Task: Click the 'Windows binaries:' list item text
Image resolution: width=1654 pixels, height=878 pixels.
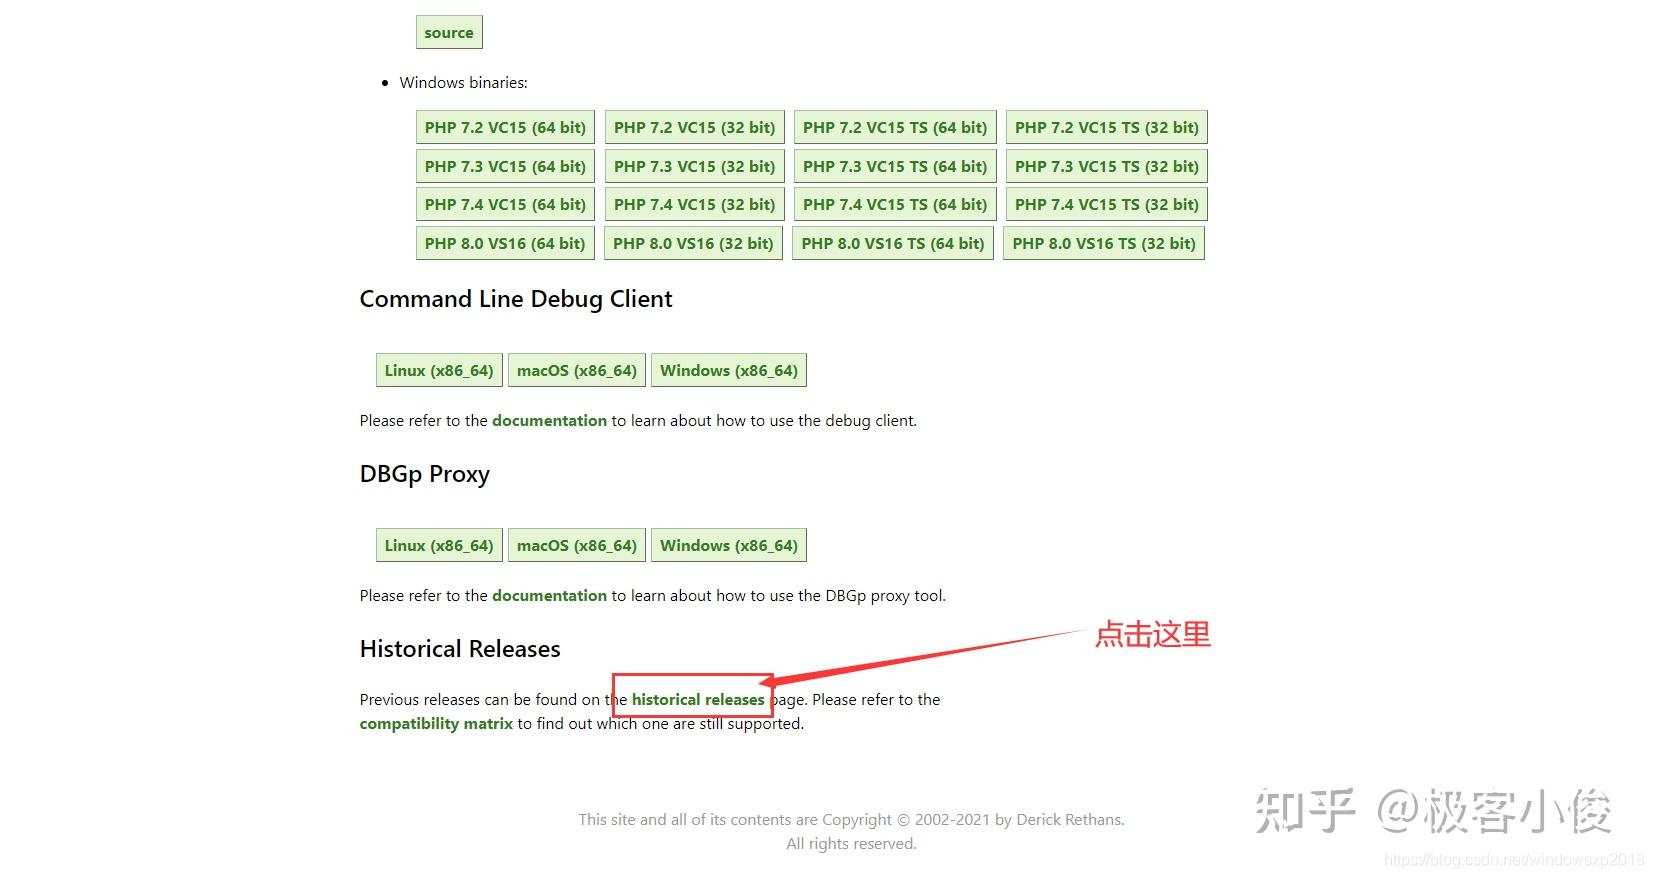Action: pos(464,83)
